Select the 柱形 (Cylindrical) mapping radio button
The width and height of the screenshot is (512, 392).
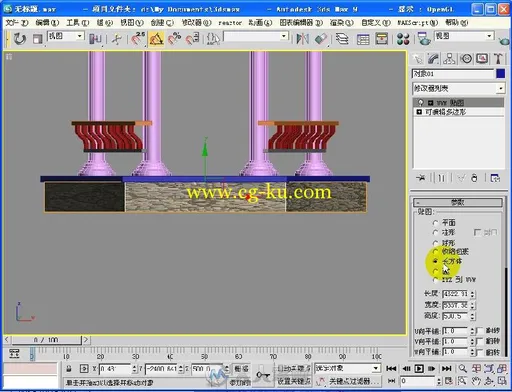click(x=435, y=232)
